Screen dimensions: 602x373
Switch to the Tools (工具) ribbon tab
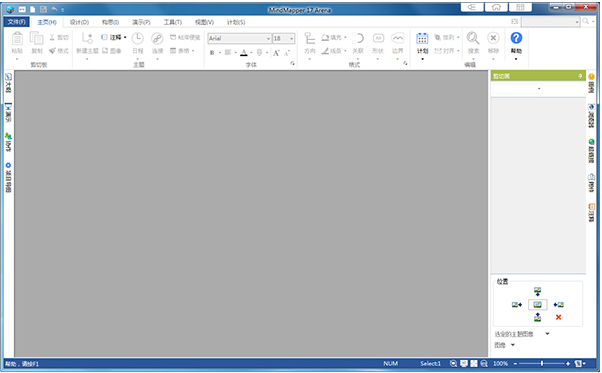(x=173, y=22)
